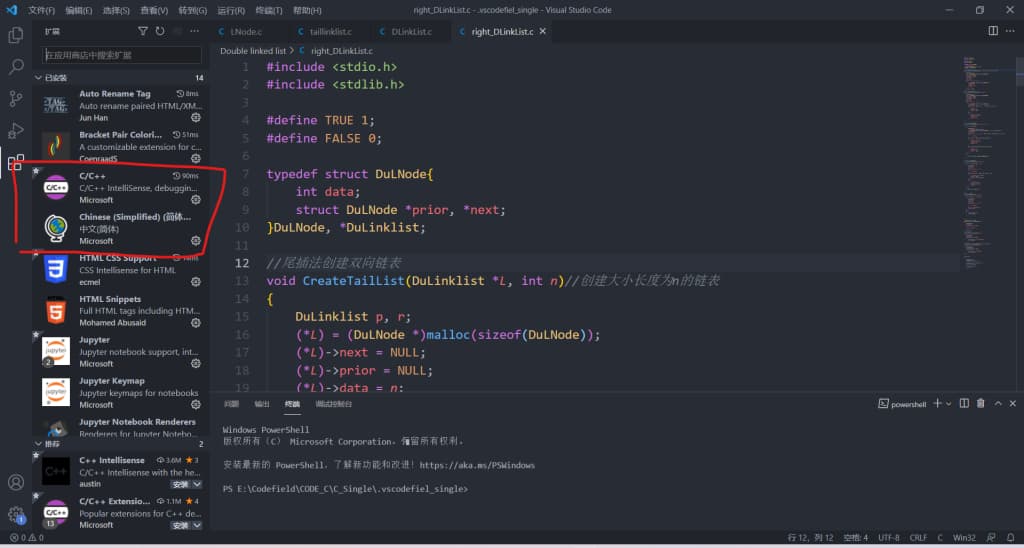Install the C/C++ Extension Pack
Screen dimensions: 1024x548
click(180, 525)
